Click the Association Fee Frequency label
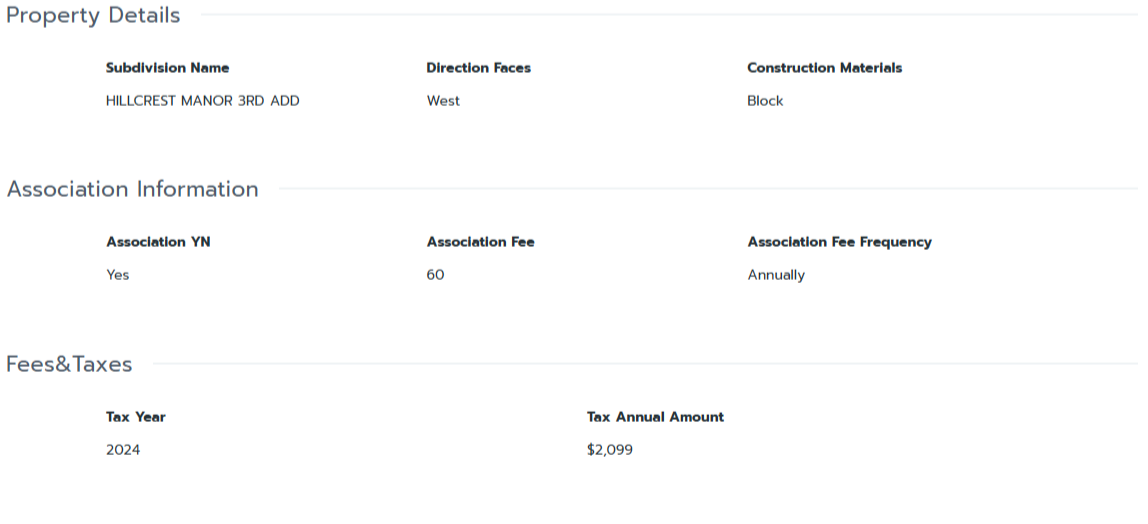Viewport: 1148px width, 524px height. tap(839, 242)
